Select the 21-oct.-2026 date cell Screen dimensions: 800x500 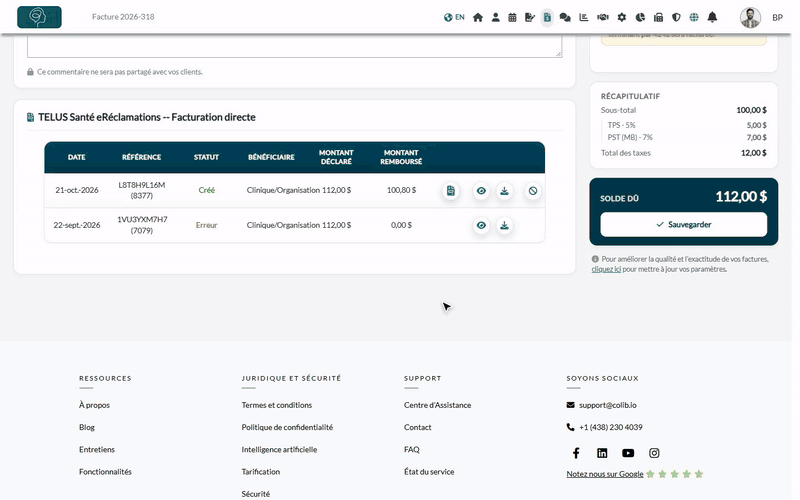click(x=77, y=190)
